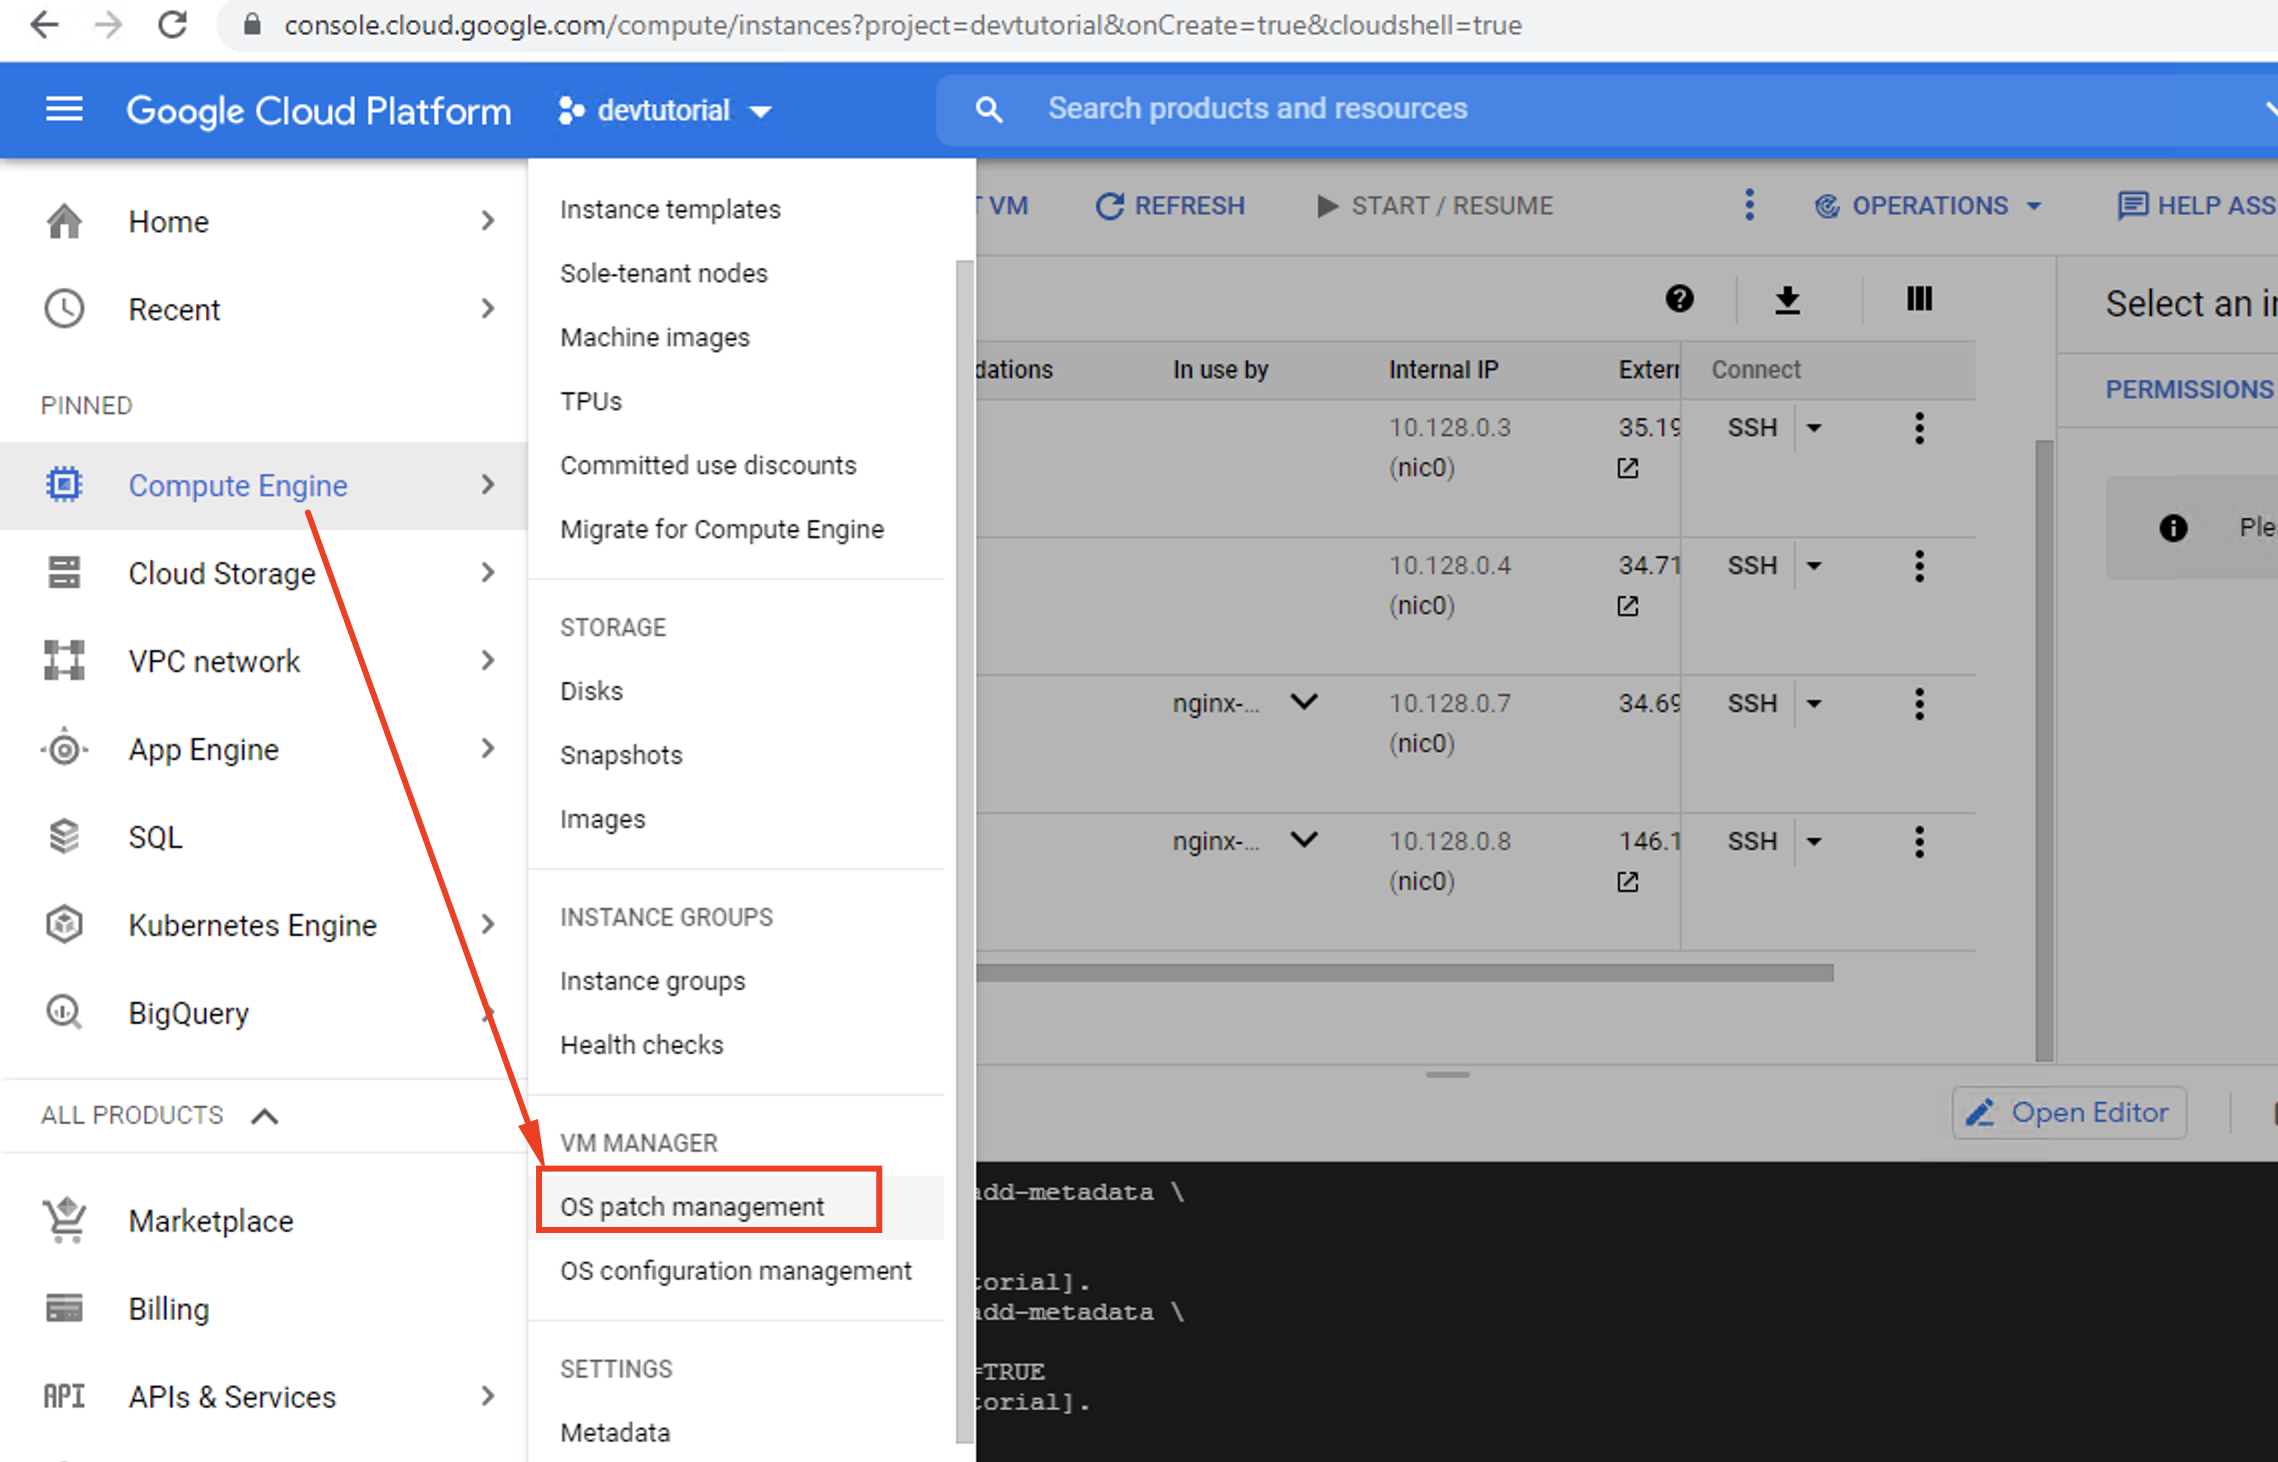Select OS configuration management
Image resolution: width=2278 pixels, height=1462 pixels.
tap(735, 1271)
